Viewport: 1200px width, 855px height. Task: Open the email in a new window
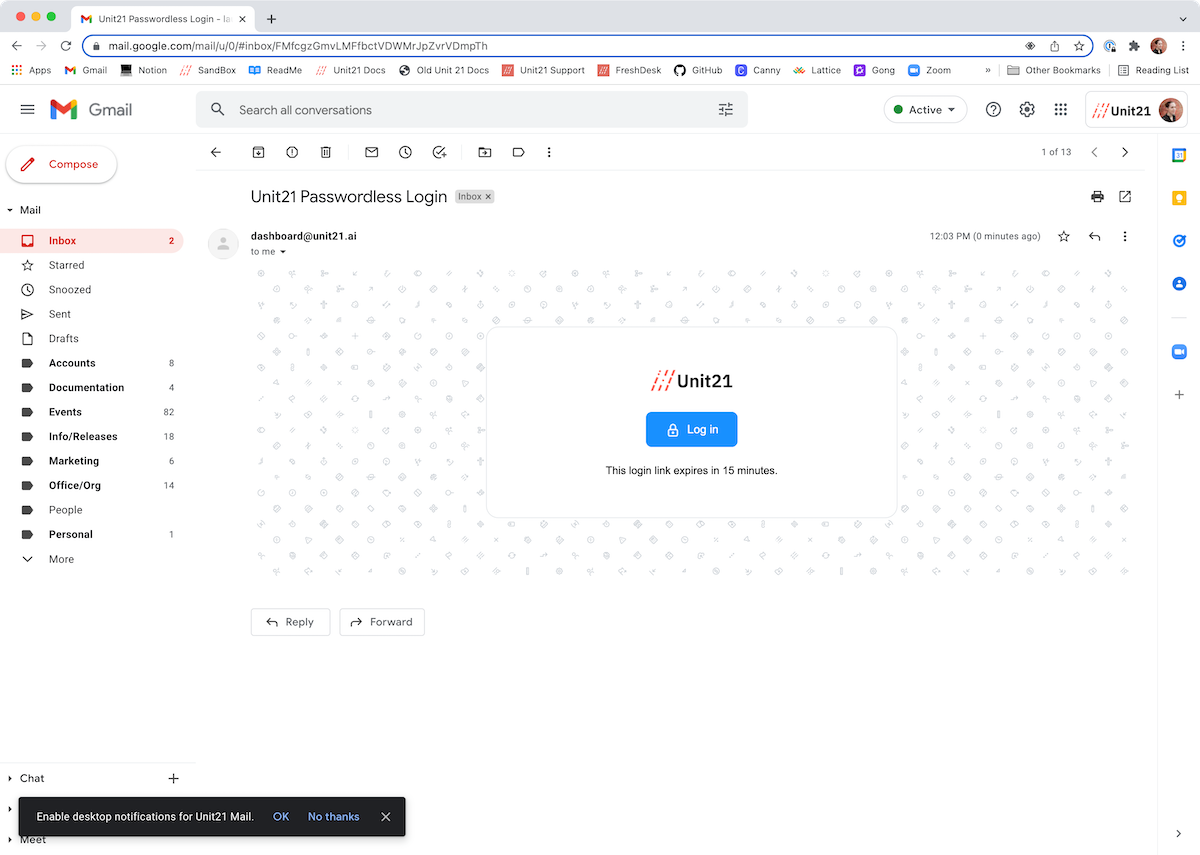(1125, 197)
